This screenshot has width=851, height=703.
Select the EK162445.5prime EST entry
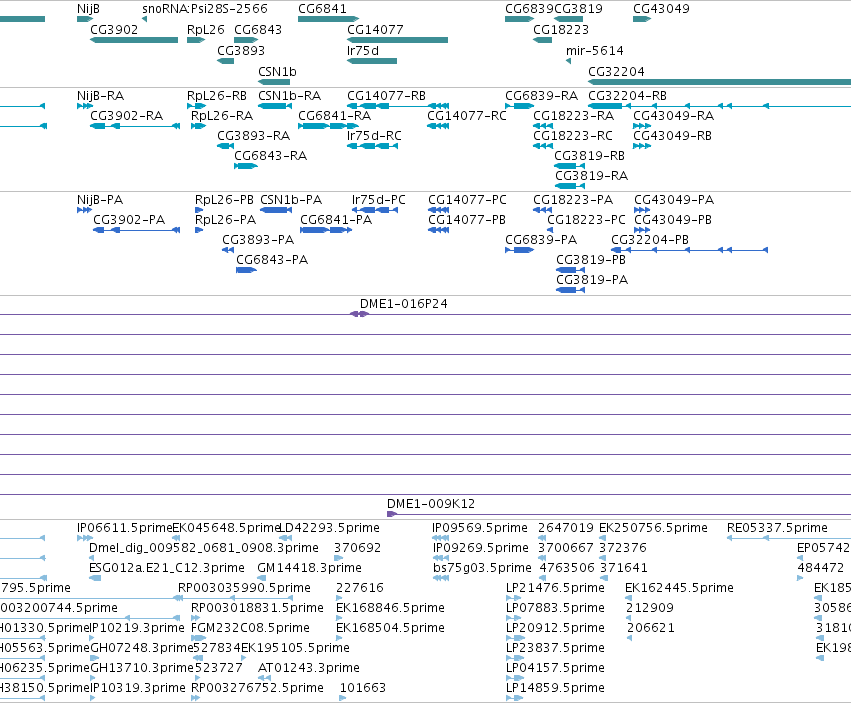point(628,598)
